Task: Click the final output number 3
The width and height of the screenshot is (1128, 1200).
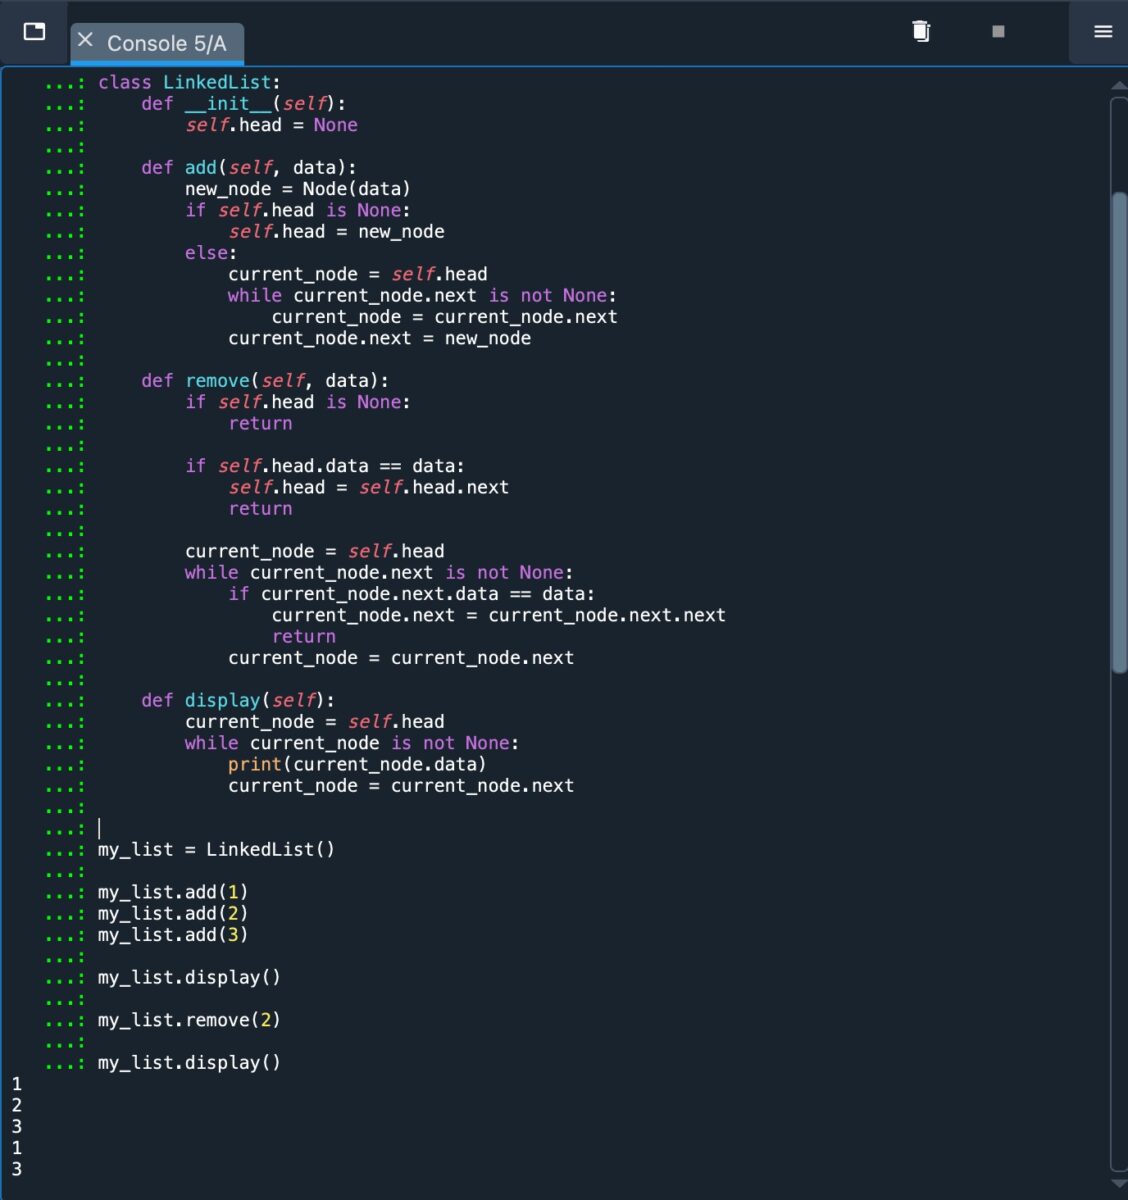Action: [x=16, y=1169]
